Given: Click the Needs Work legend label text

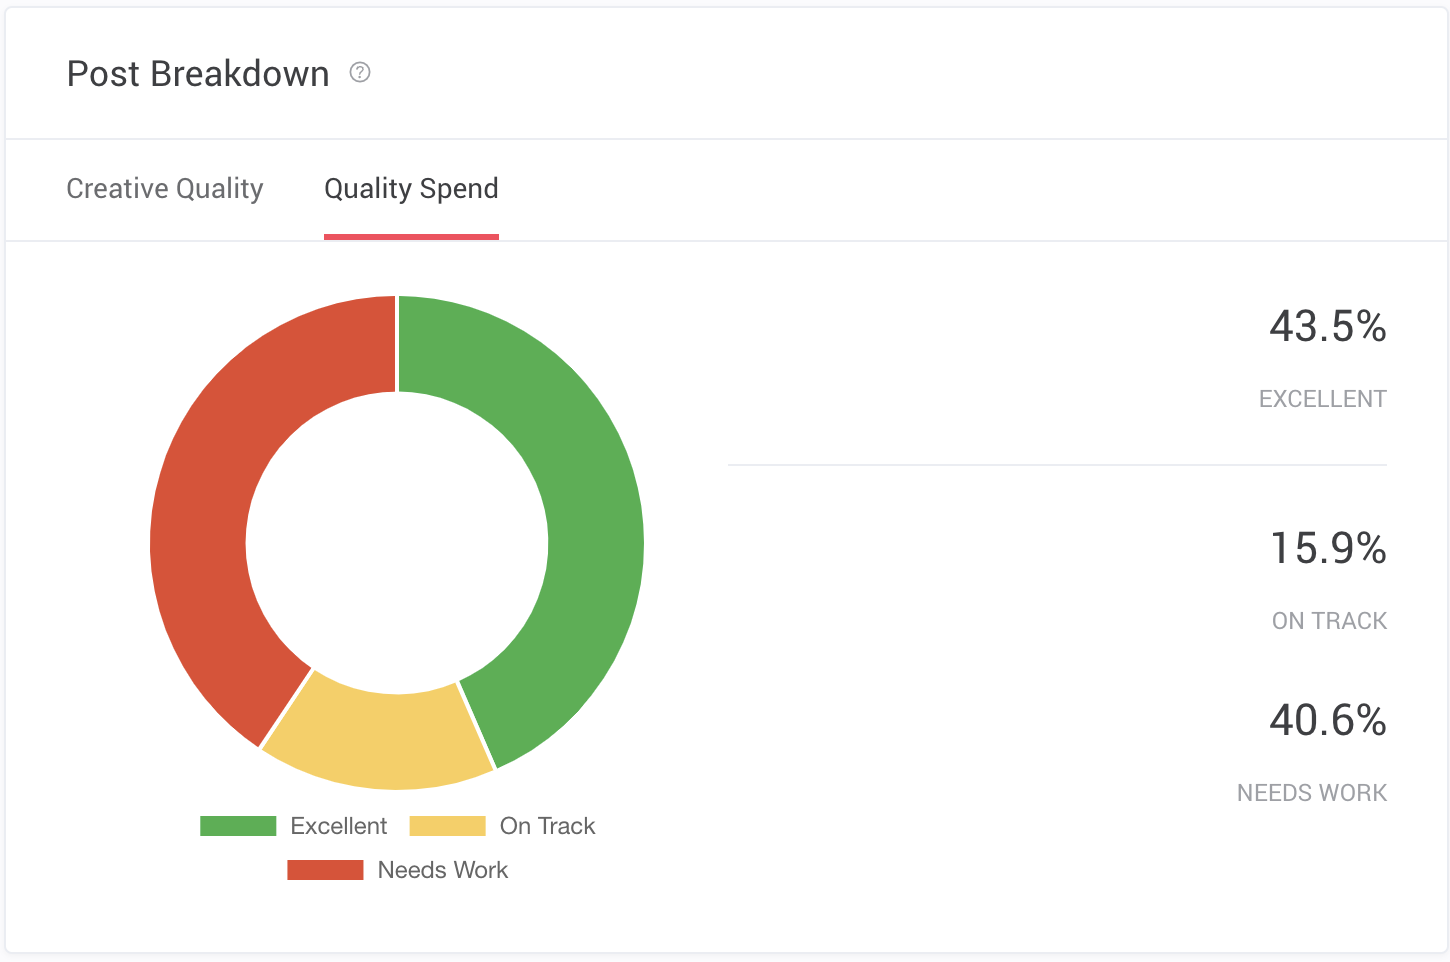Looking at the screenshot, I should 443,870.
